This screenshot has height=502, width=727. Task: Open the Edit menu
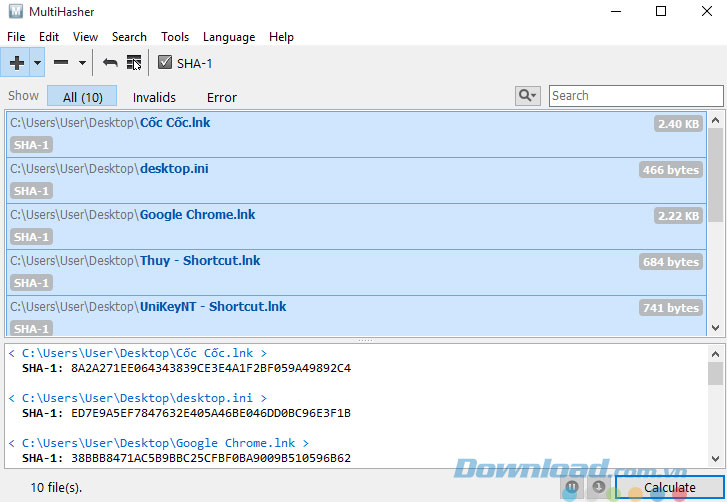49,37
